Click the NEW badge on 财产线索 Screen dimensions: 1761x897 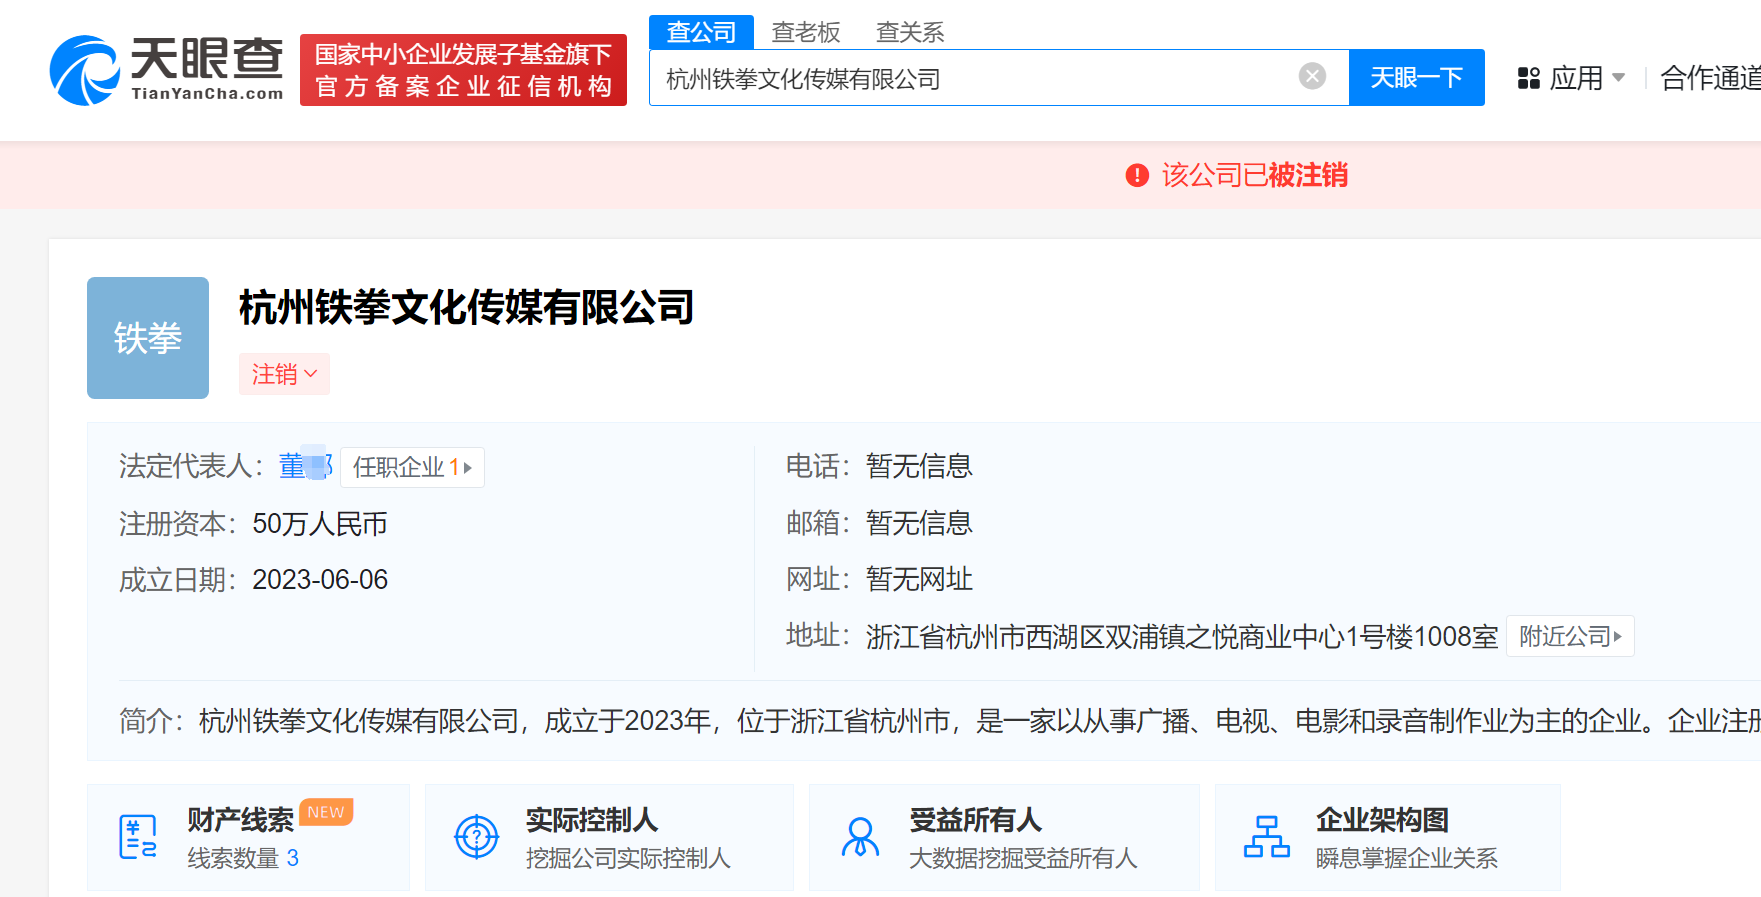click(x=326, y=812)
